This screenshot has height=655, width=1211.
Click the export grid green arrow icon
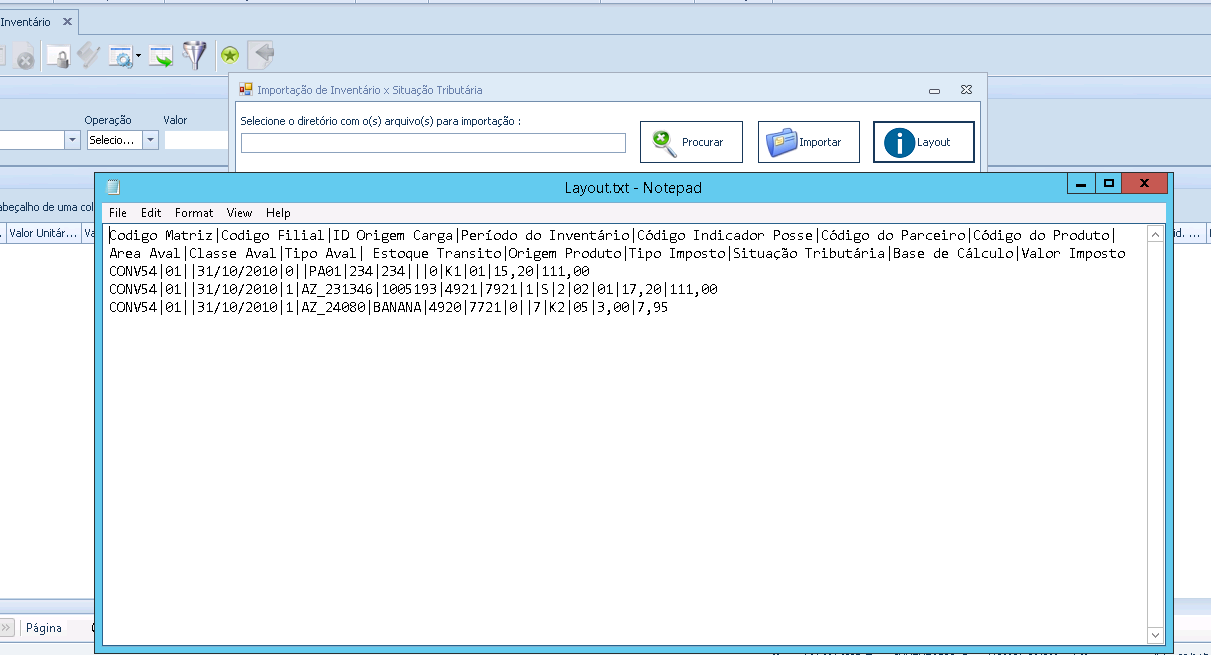160,57
